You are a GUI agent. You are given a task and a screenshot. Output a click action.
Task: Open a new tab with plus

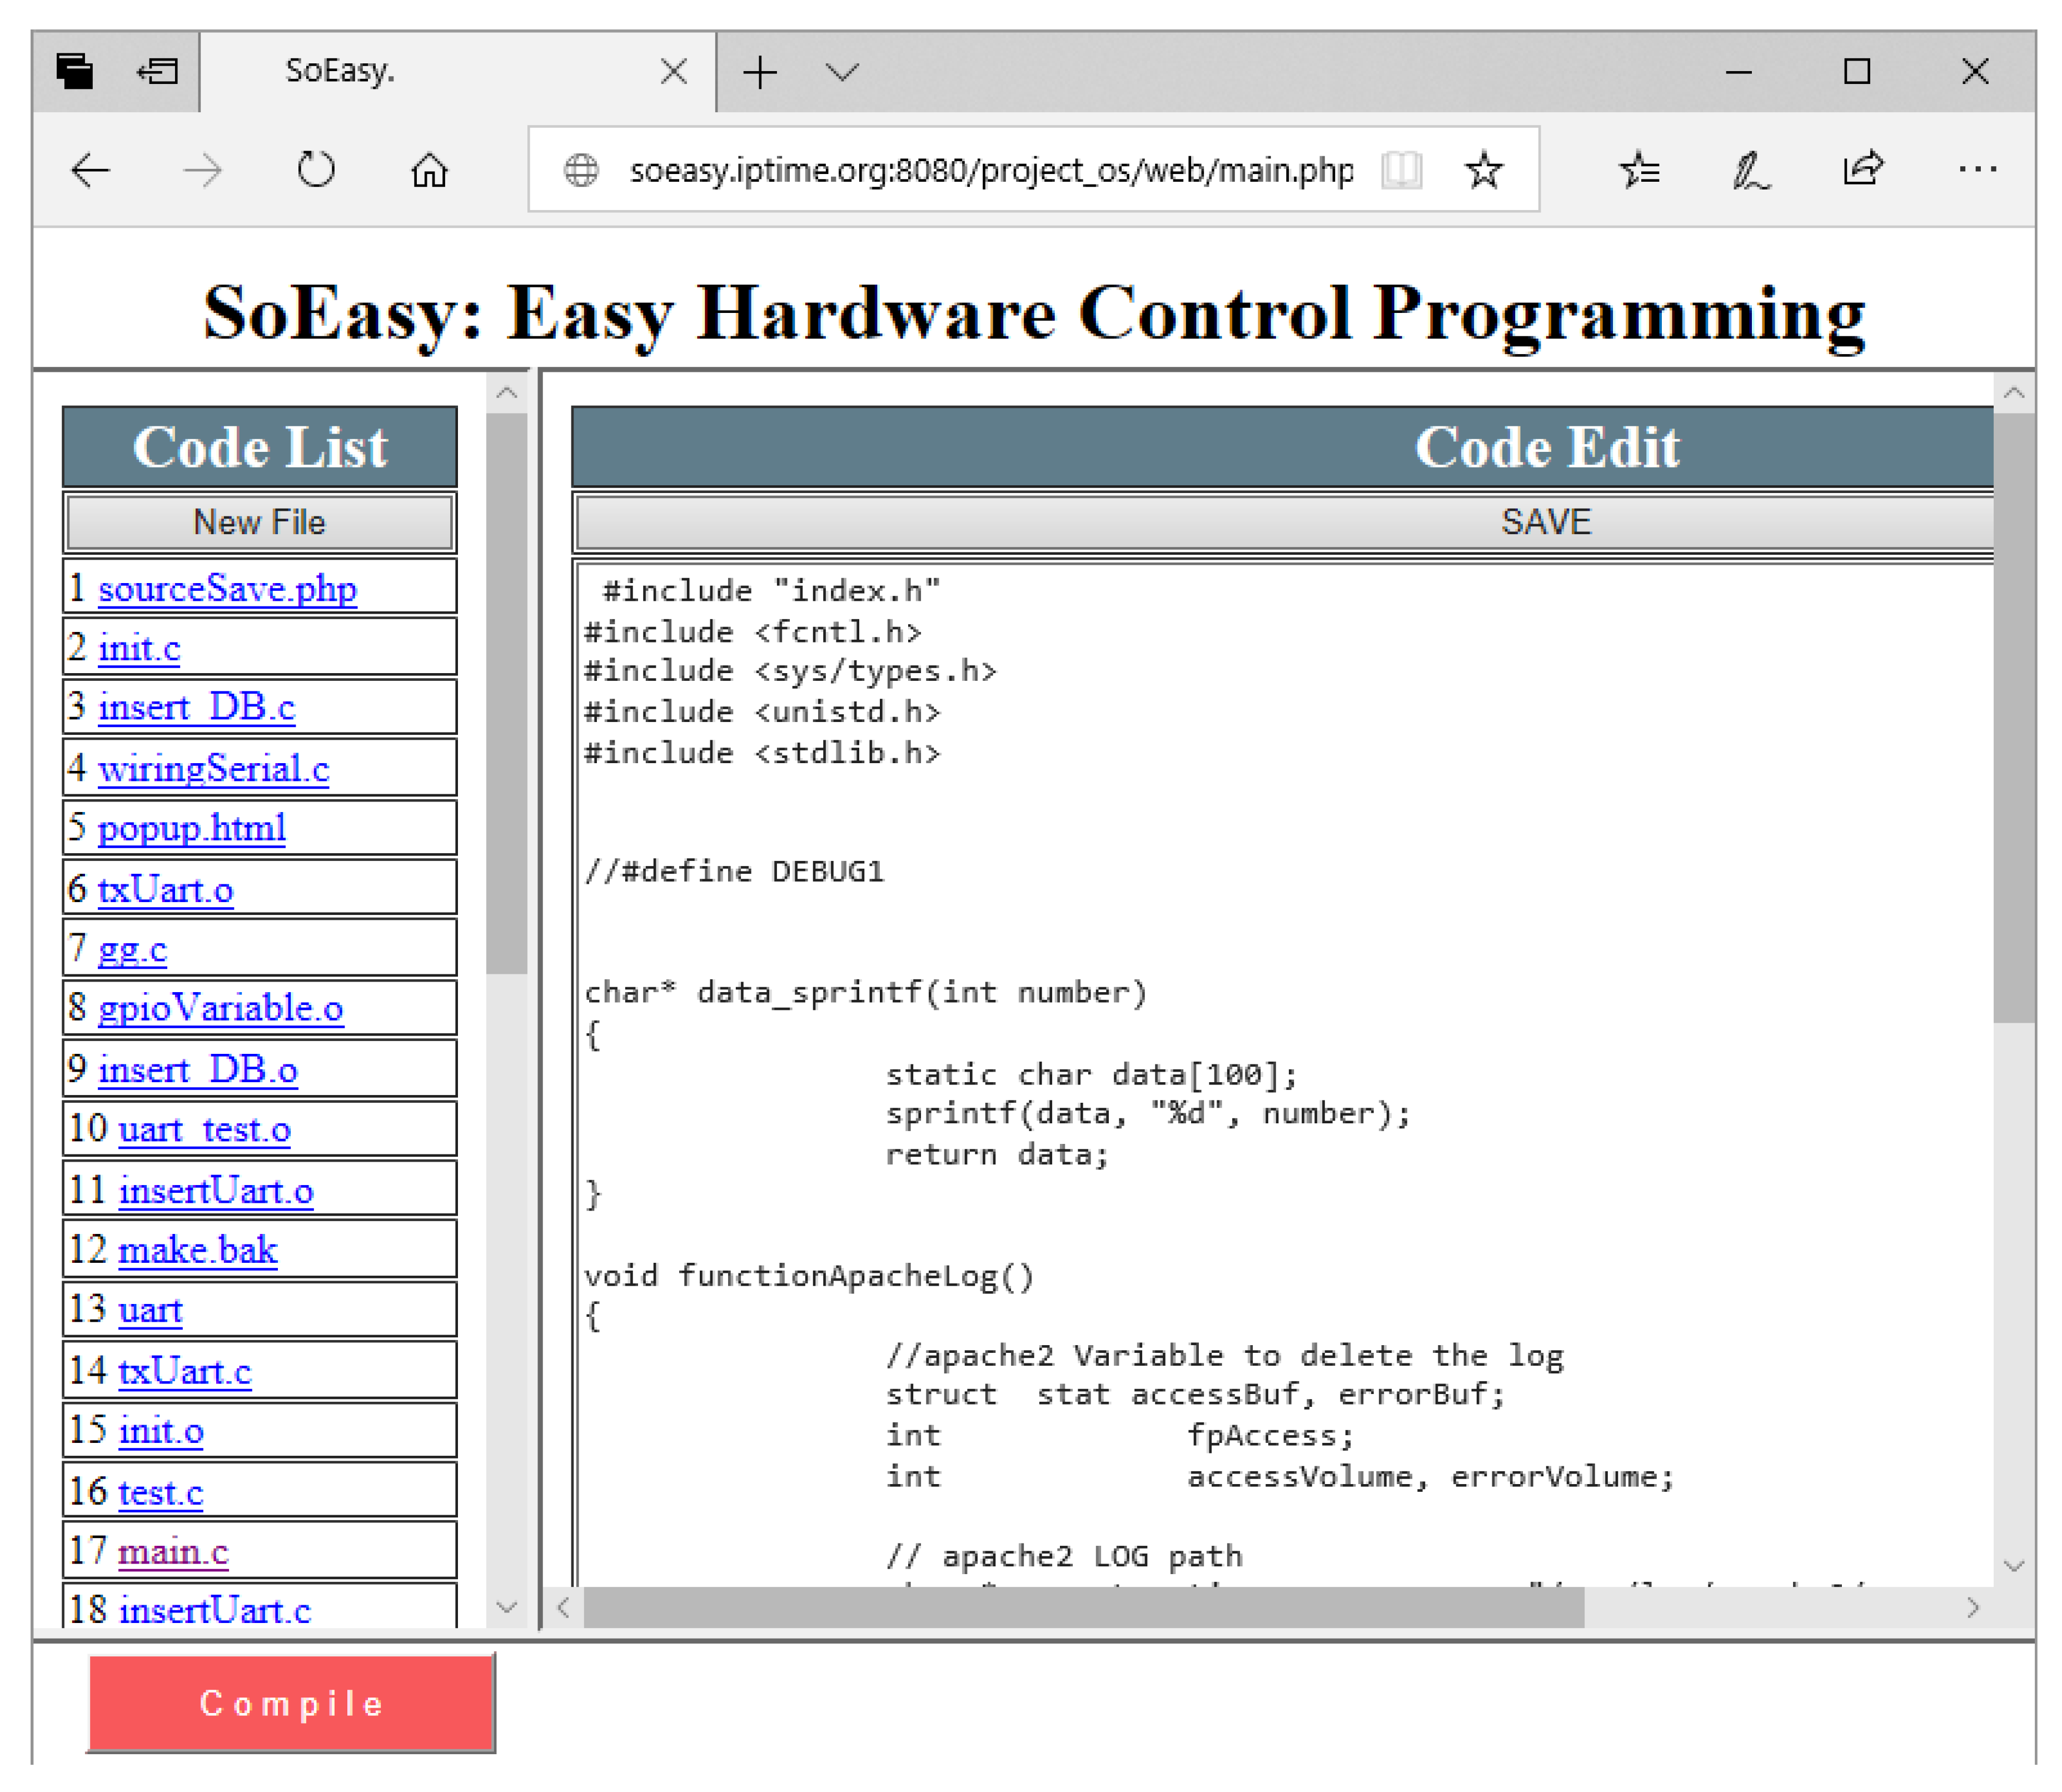(760, 71)
